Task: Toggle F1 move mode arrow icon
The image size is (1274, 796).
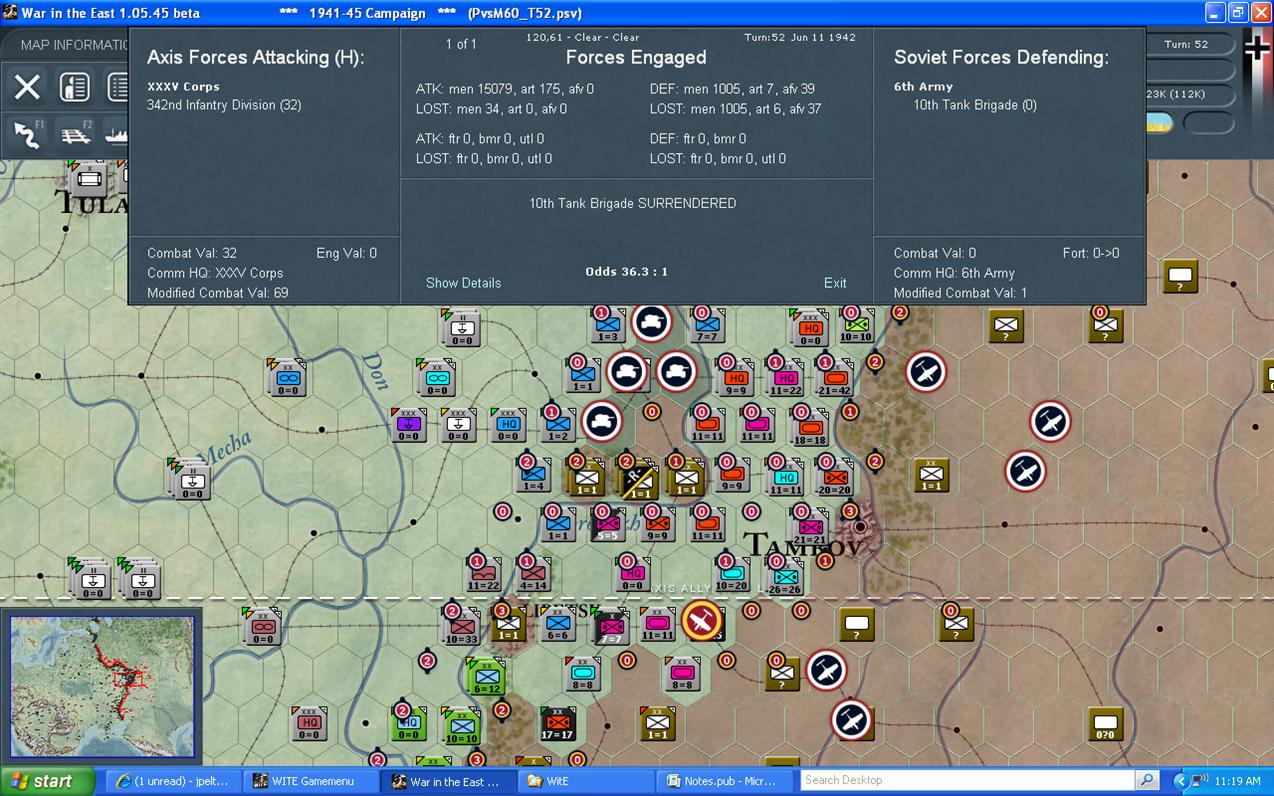Action: click(27, 135)
